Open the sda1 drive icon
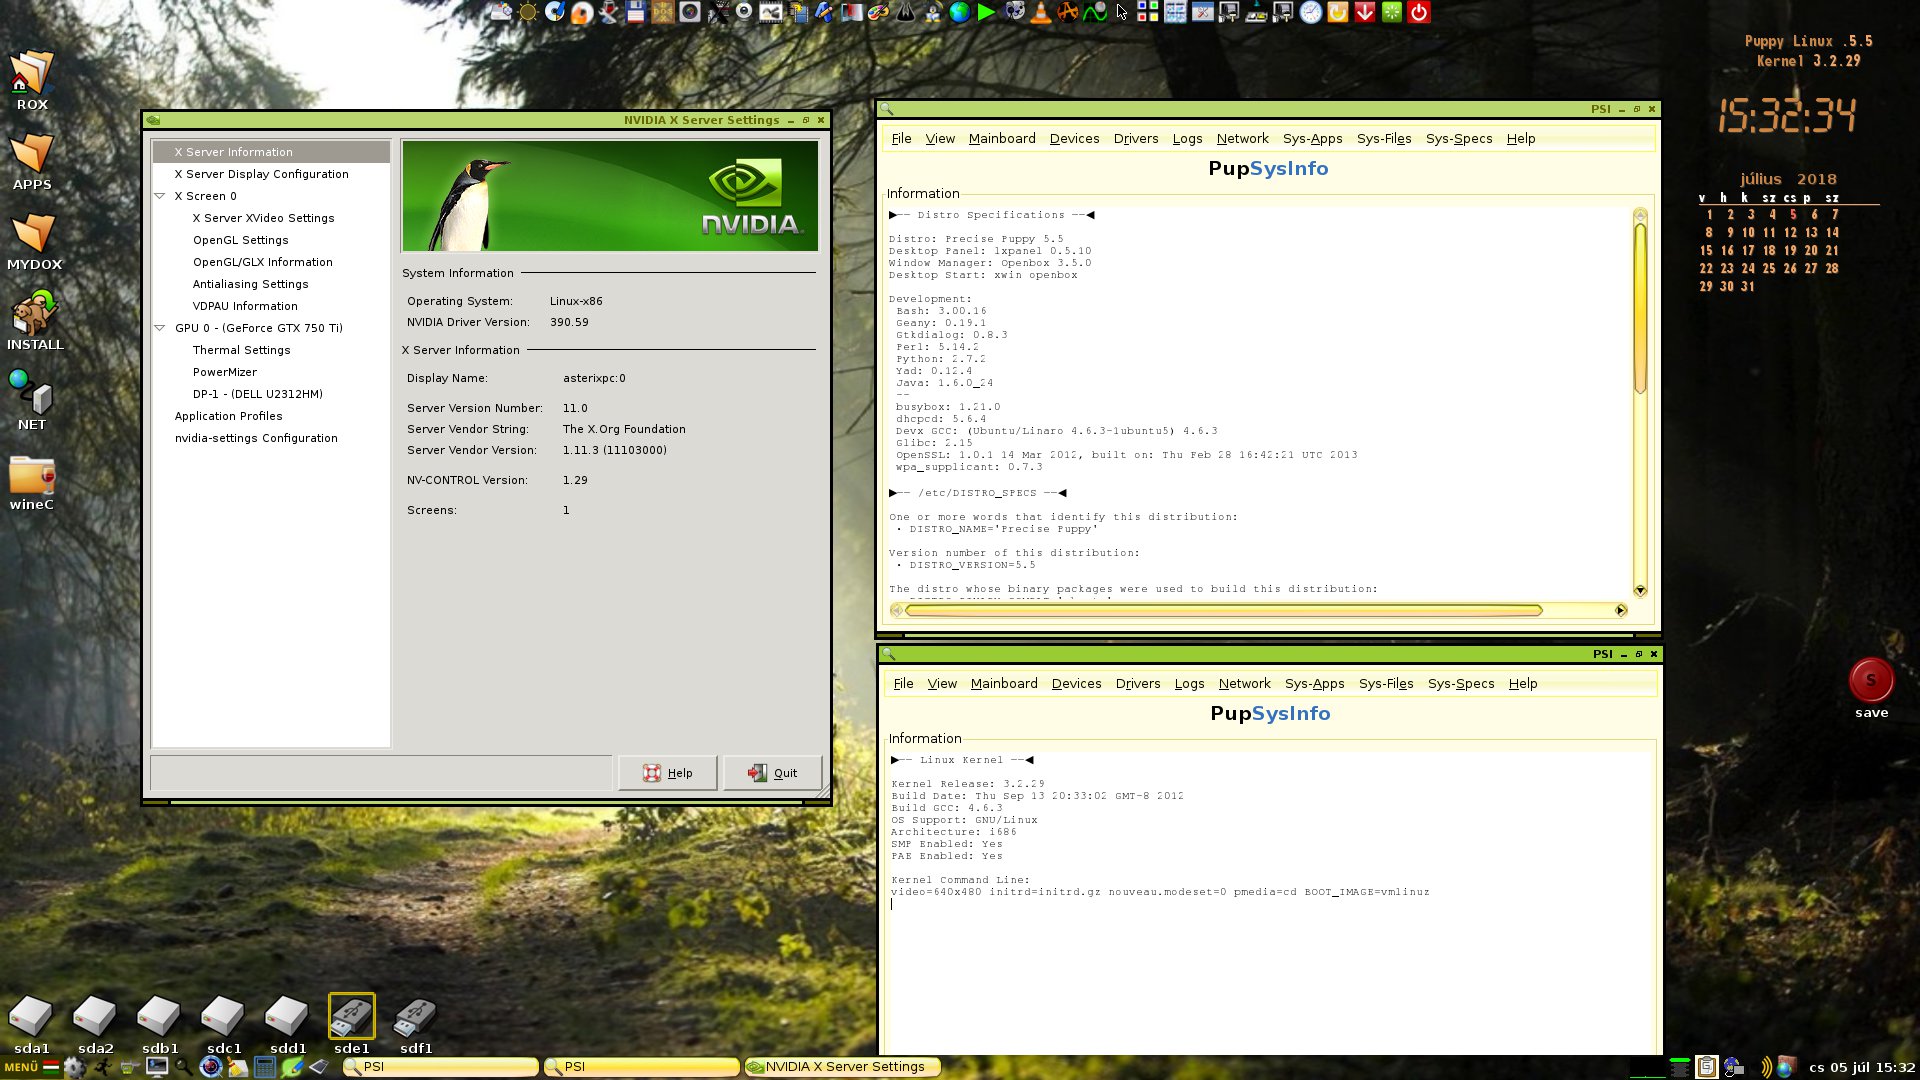This screenshot has width=1920, height=1080. point(31,1024)
